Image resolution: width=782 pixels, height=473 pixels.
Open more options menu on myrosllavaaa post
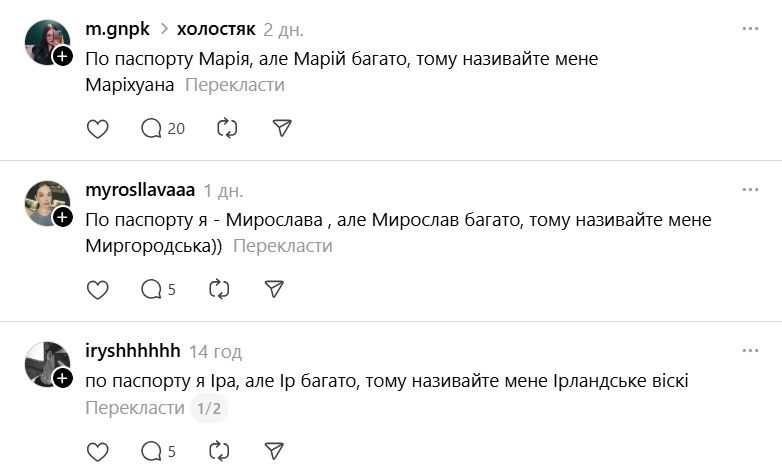751,190
